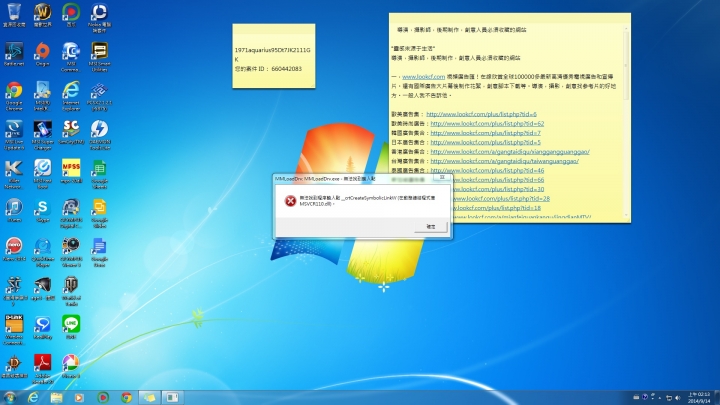Image resolution: width=720 pixels, height=405 pixels.
Task: Open QuickTime Player shortcut
Action: point(42,252)
